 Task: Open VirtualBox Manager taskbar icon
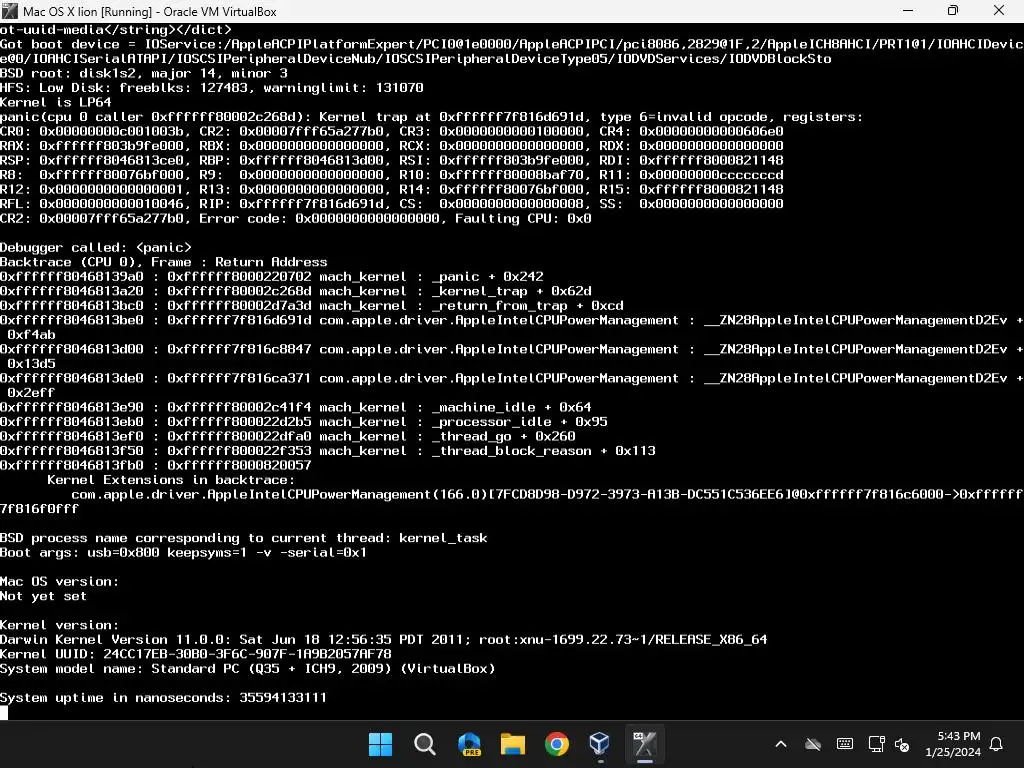tap(600, 744)
